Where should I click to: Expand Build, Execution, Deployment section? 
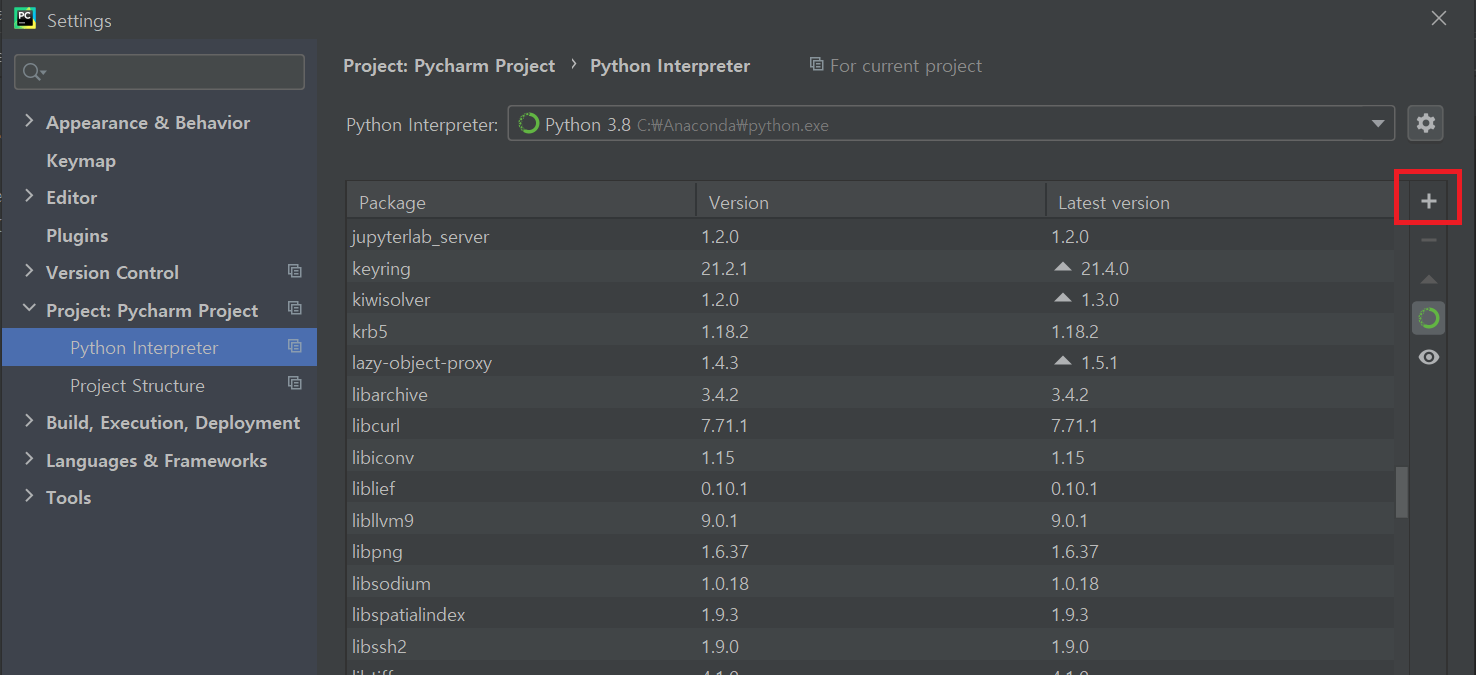coord(29,422)
